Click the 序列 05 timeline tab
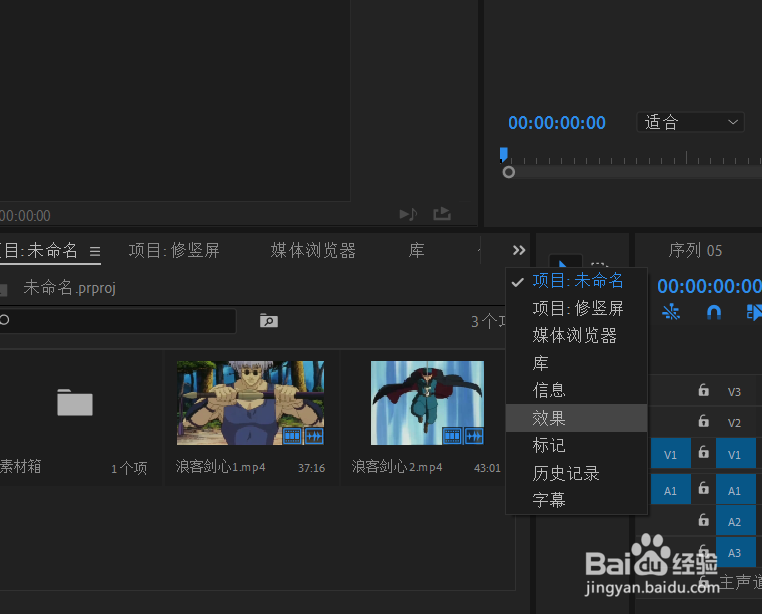Screen dimensions: 762x614 tap(695, 251)
